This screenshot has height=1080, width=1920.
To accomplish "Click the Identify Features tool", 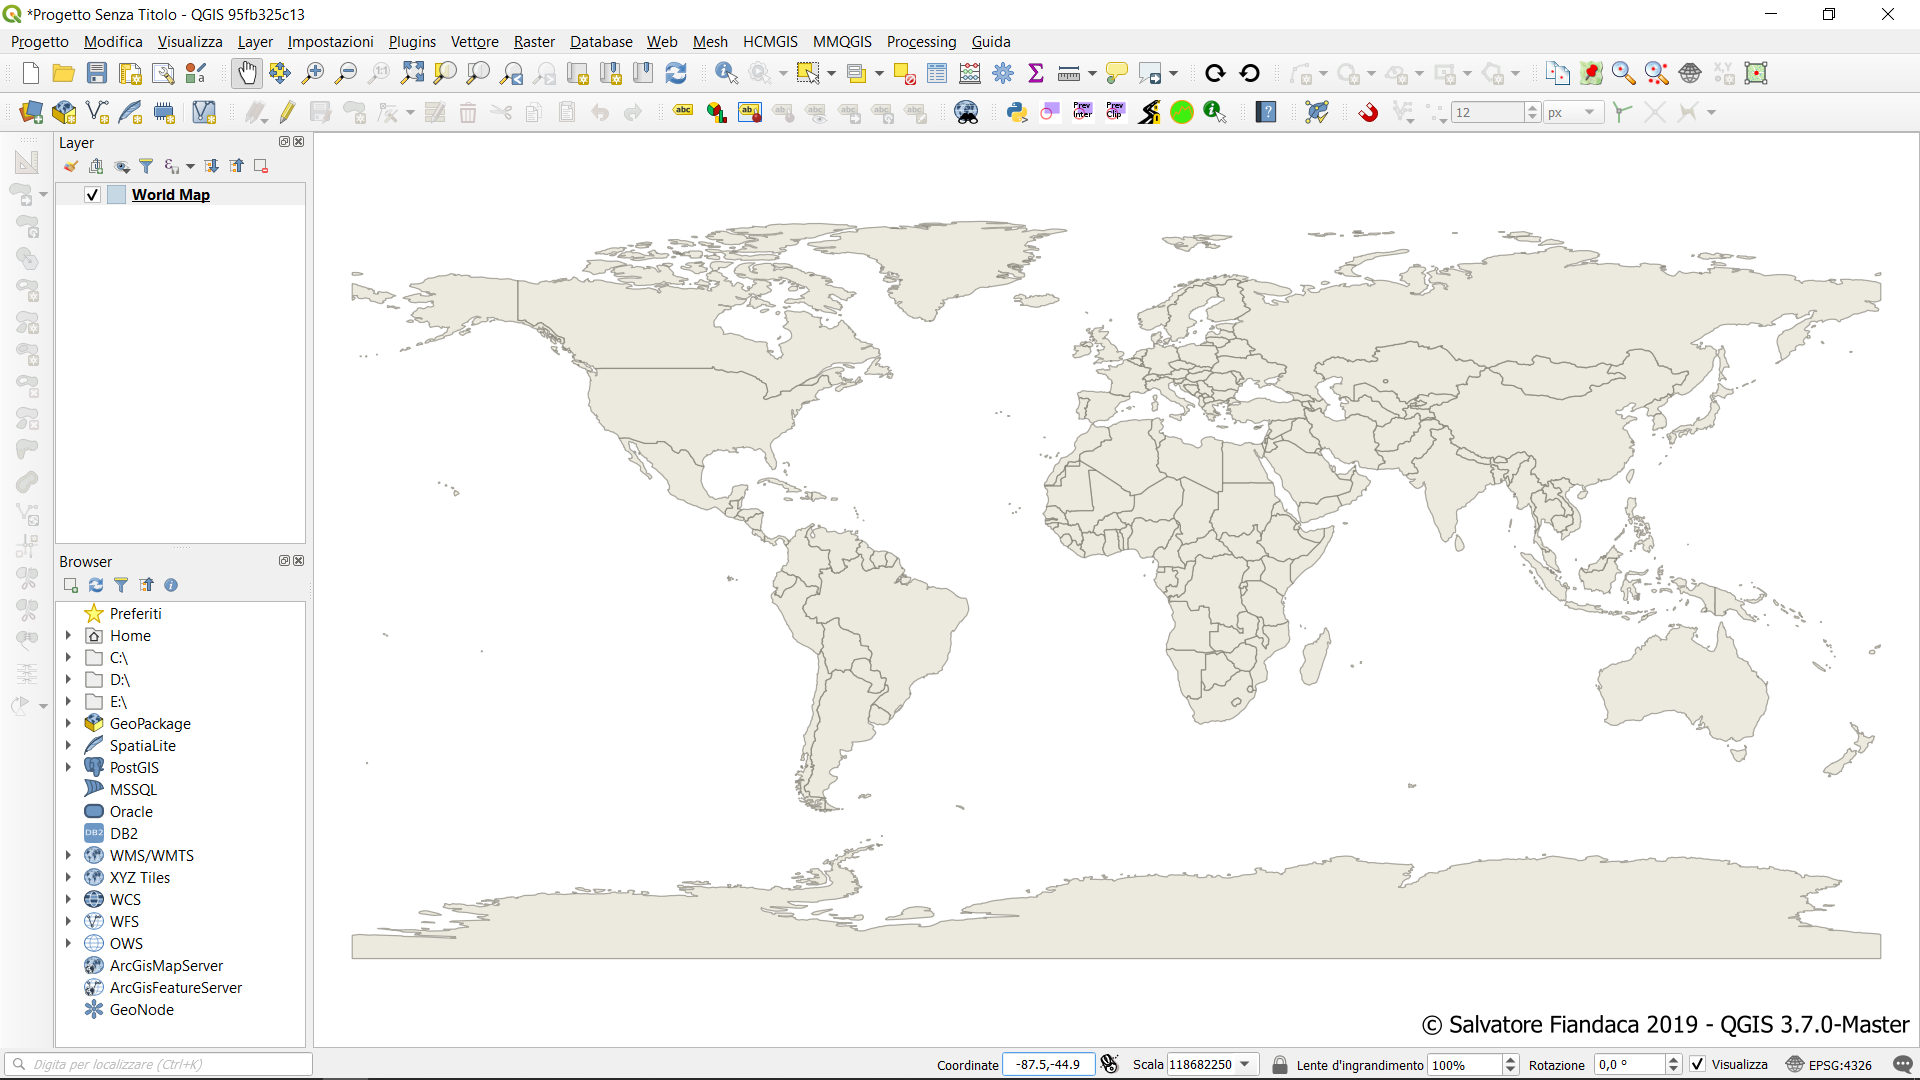I will pos(726,73).
